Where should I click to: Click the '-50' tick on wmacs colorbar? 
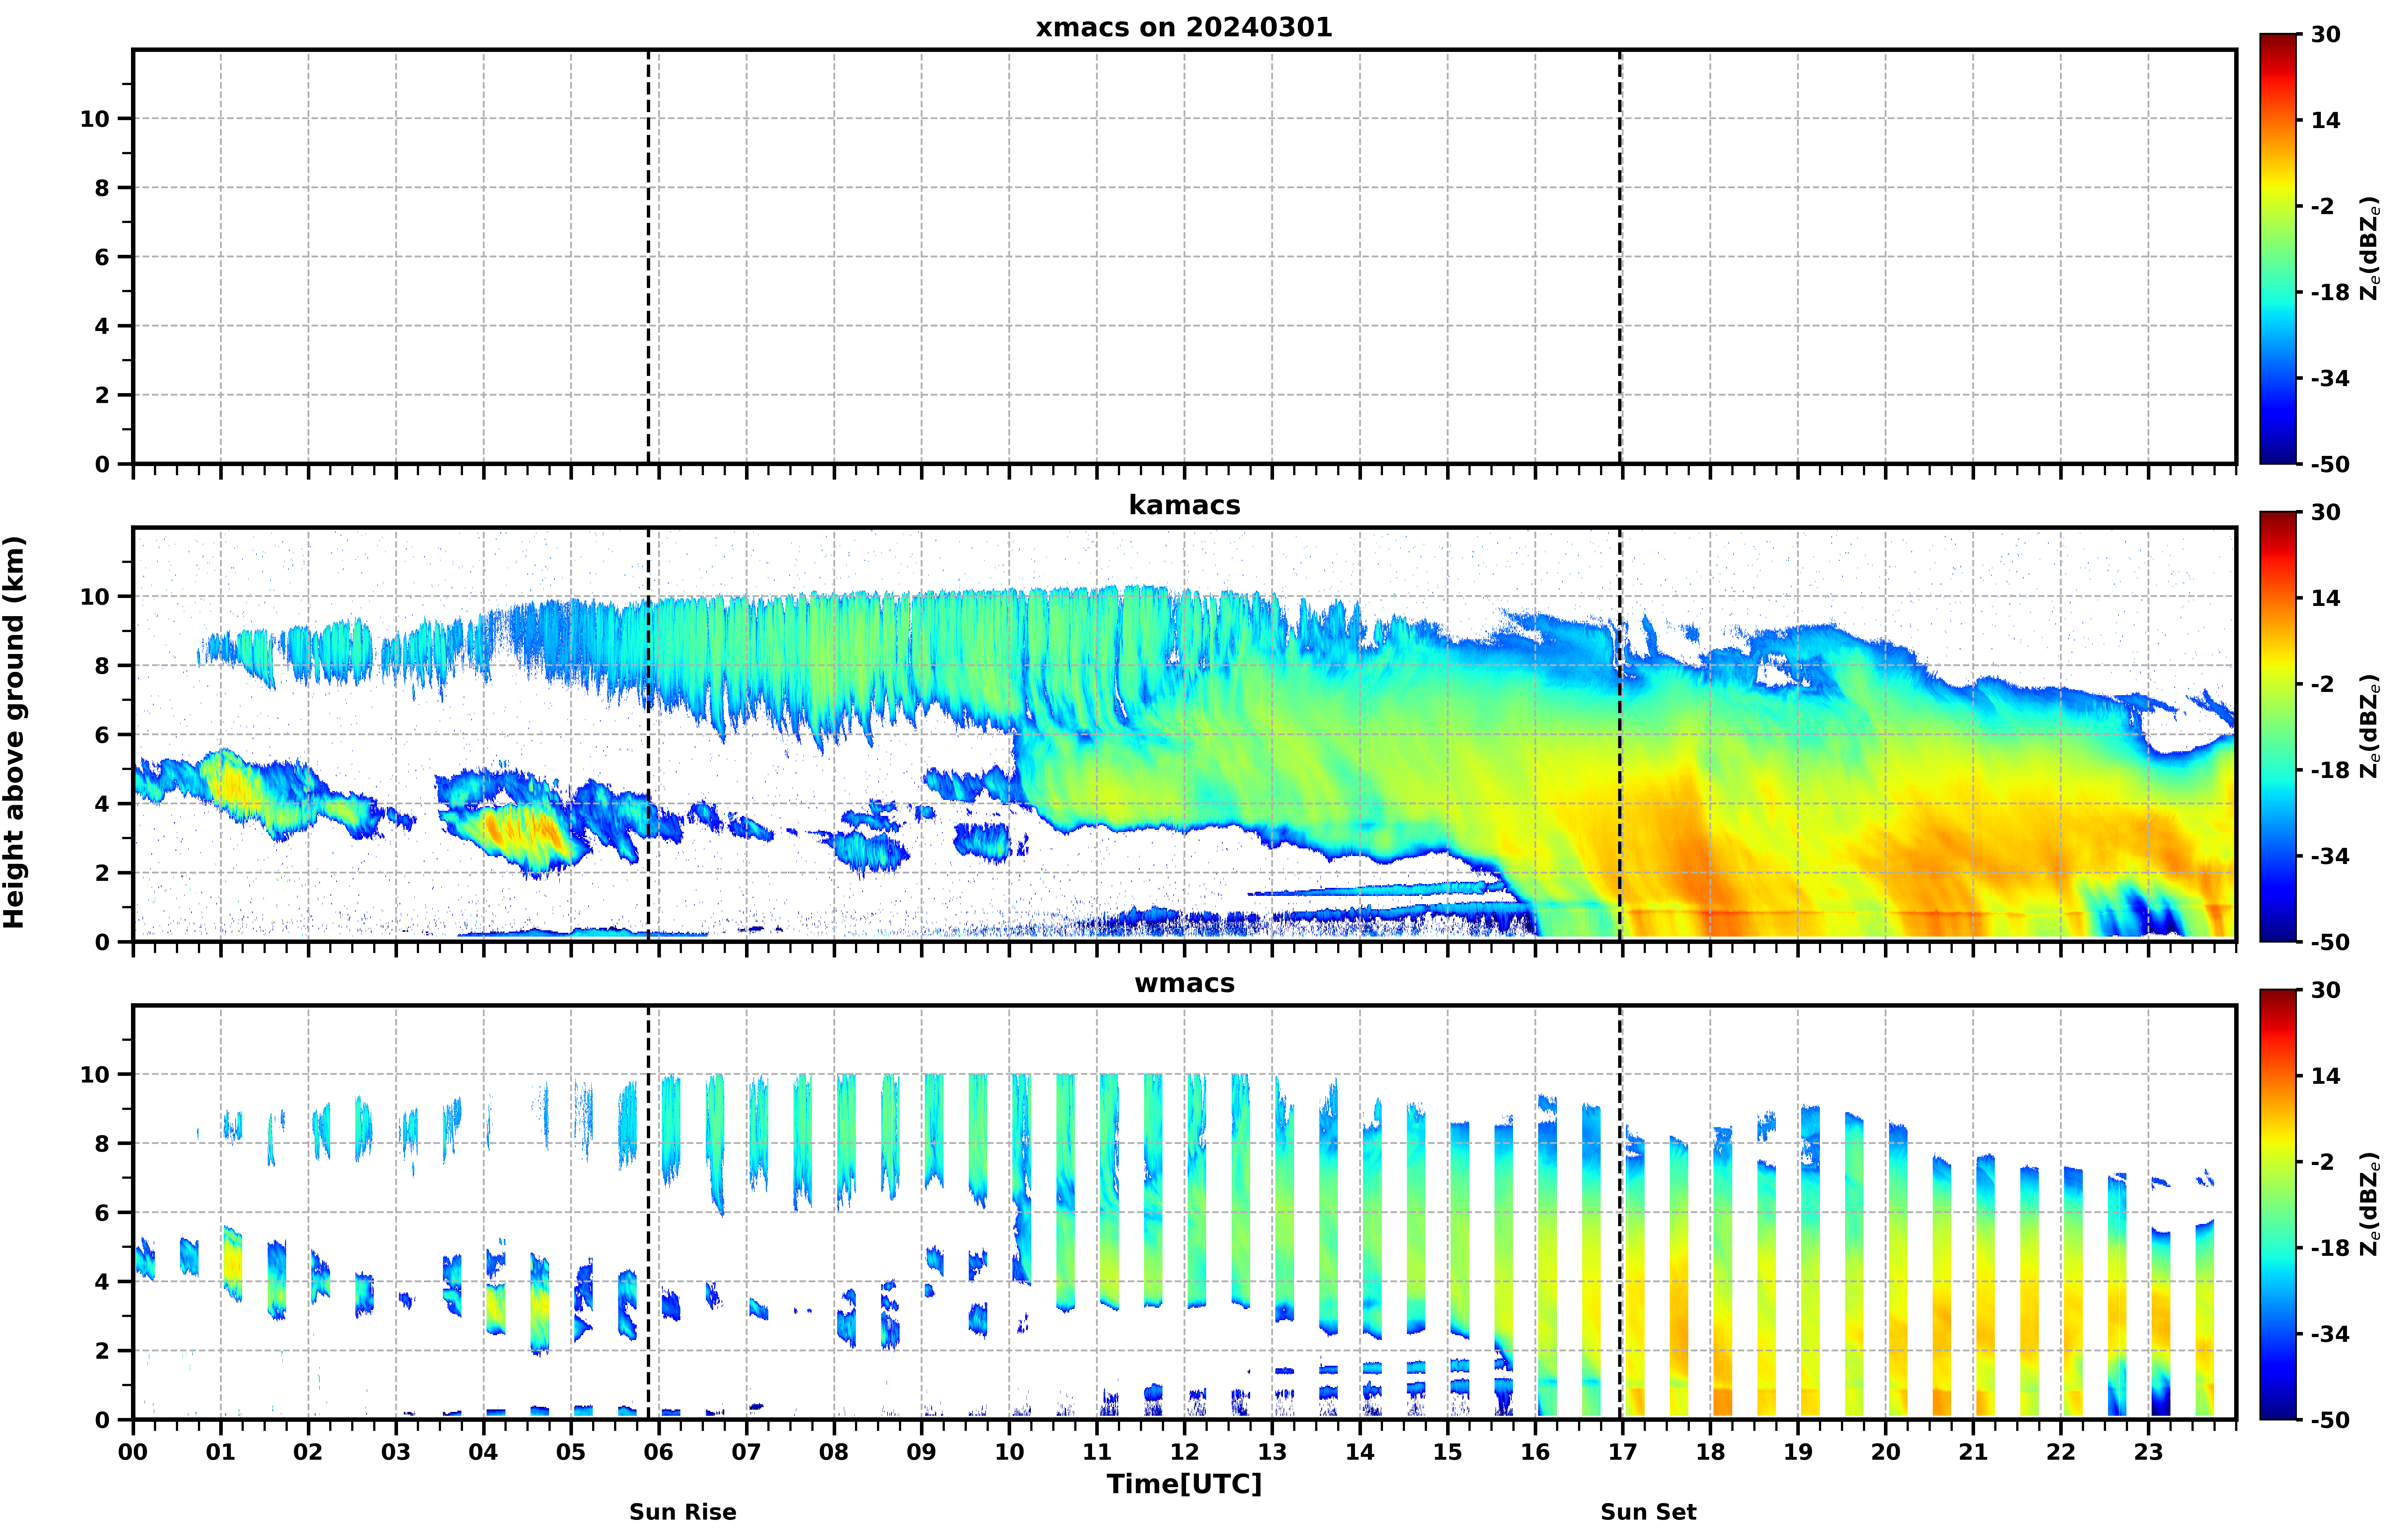[2330, 1420]
